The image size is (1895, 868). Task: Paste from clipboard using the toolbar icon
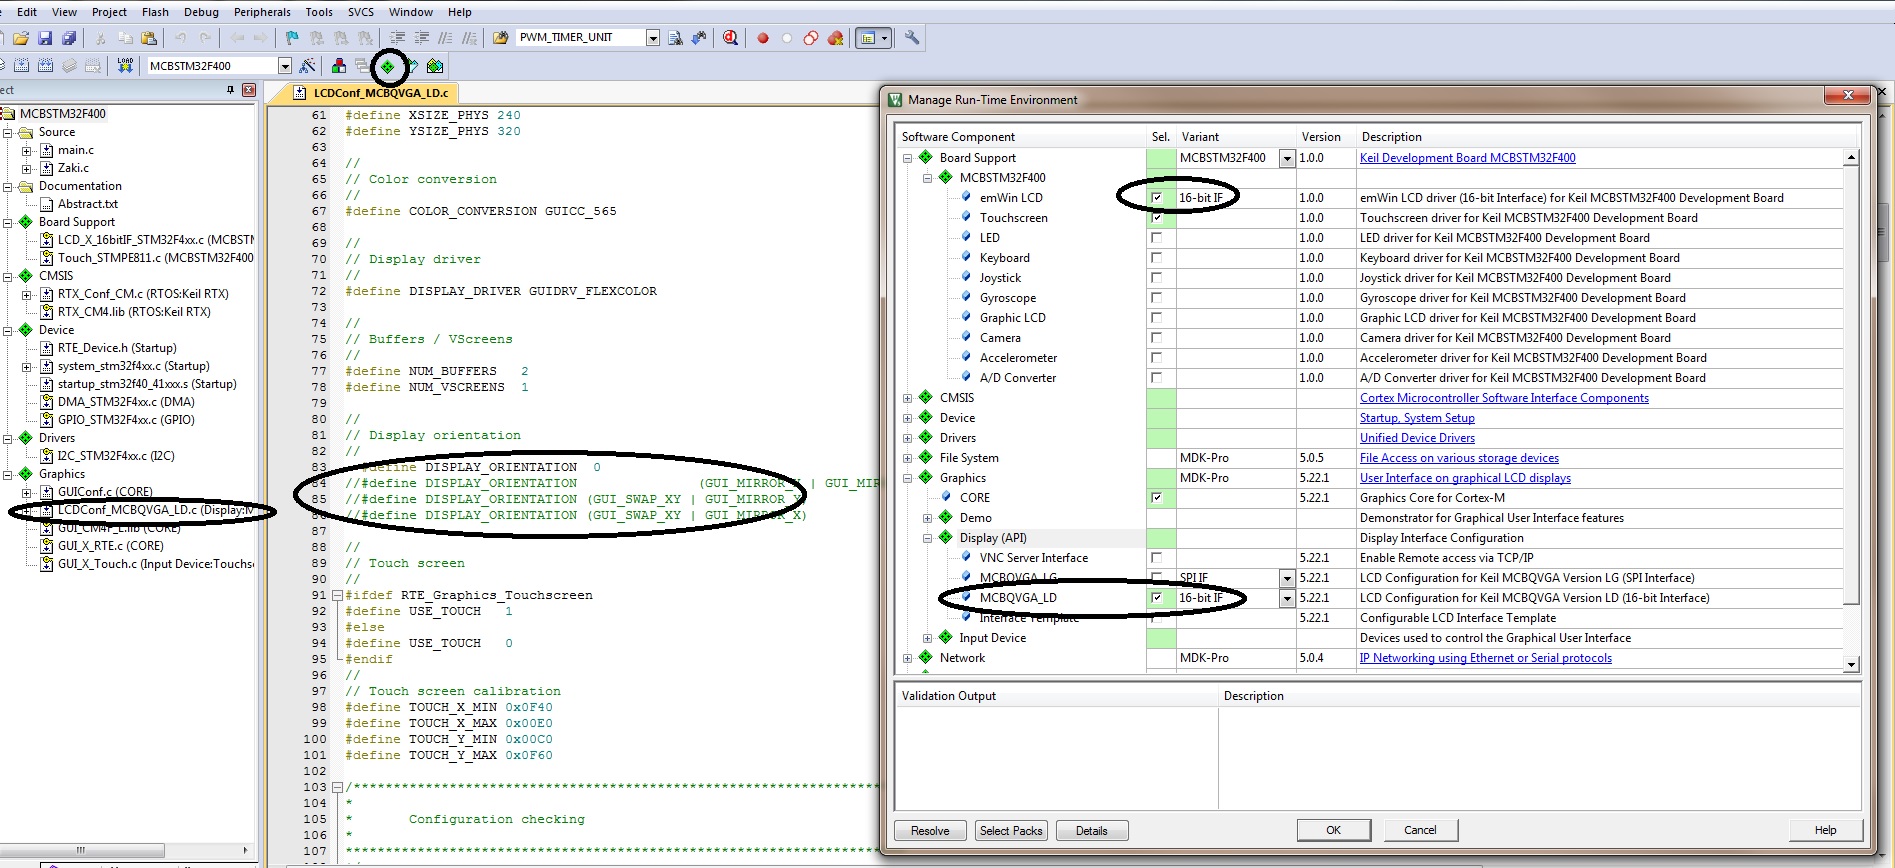(x=149, y=38)
